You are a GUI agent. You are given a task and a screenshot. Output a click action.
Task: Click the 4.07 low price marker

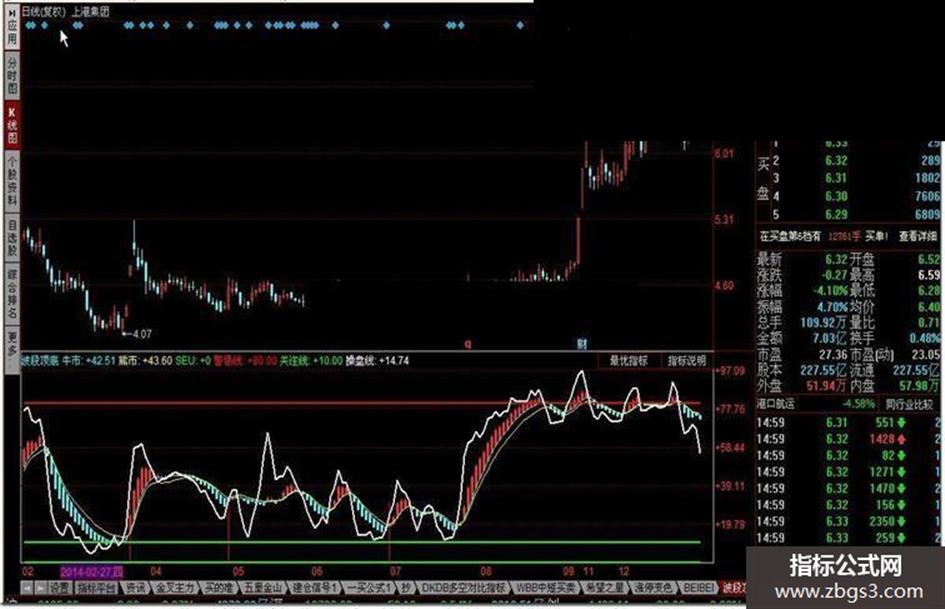142,333
